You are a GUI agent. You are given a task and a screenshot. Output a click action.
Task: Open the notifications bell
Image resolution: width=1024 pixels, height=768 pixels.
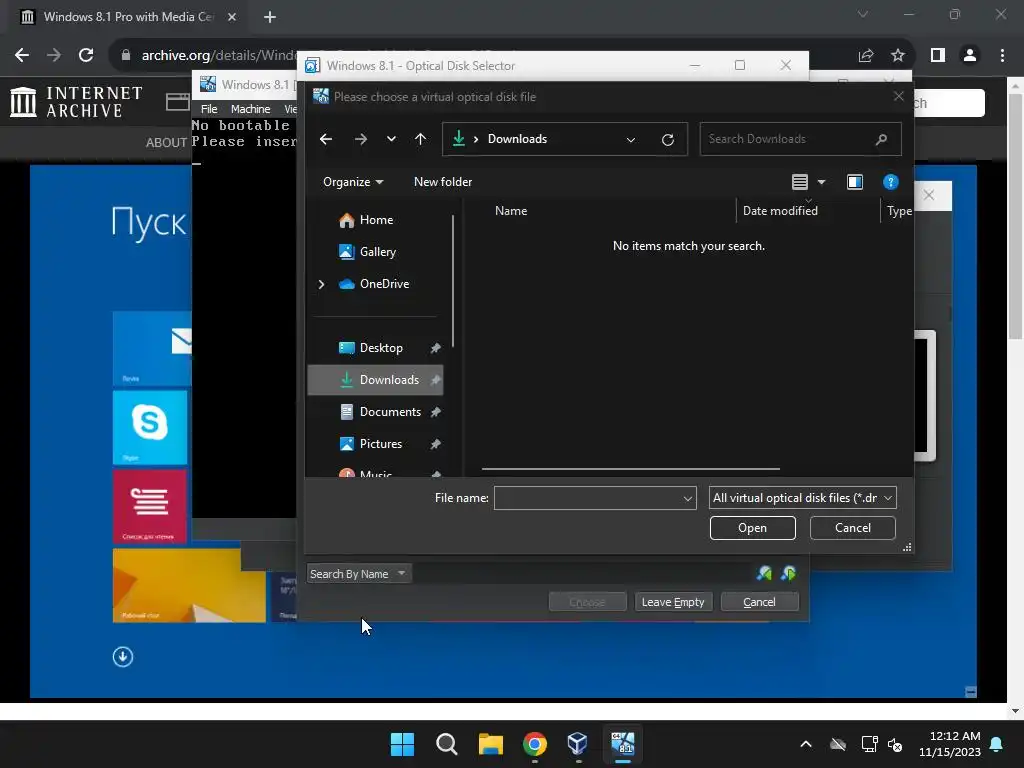[x=997, y=744]
